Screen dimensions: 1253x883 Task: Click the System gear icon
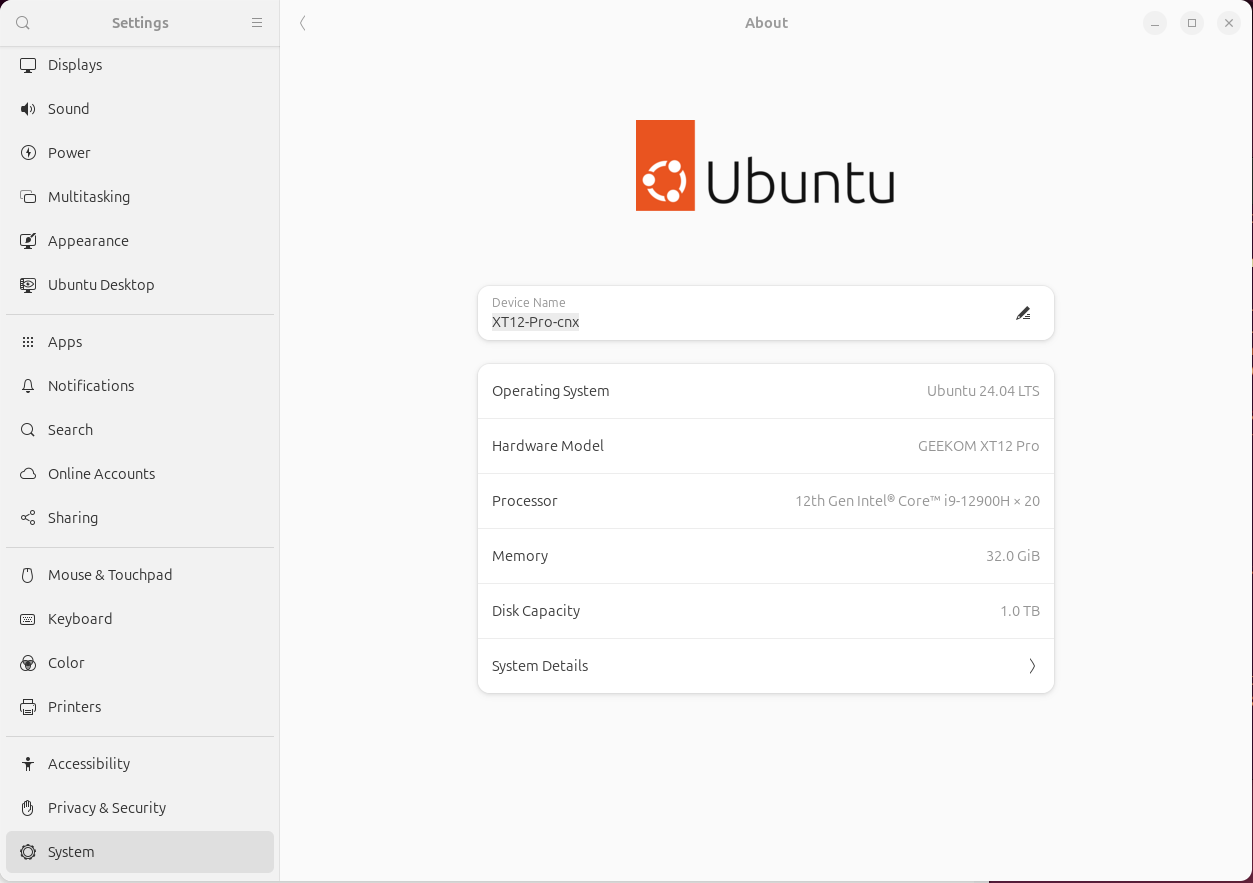click(28, 852)
